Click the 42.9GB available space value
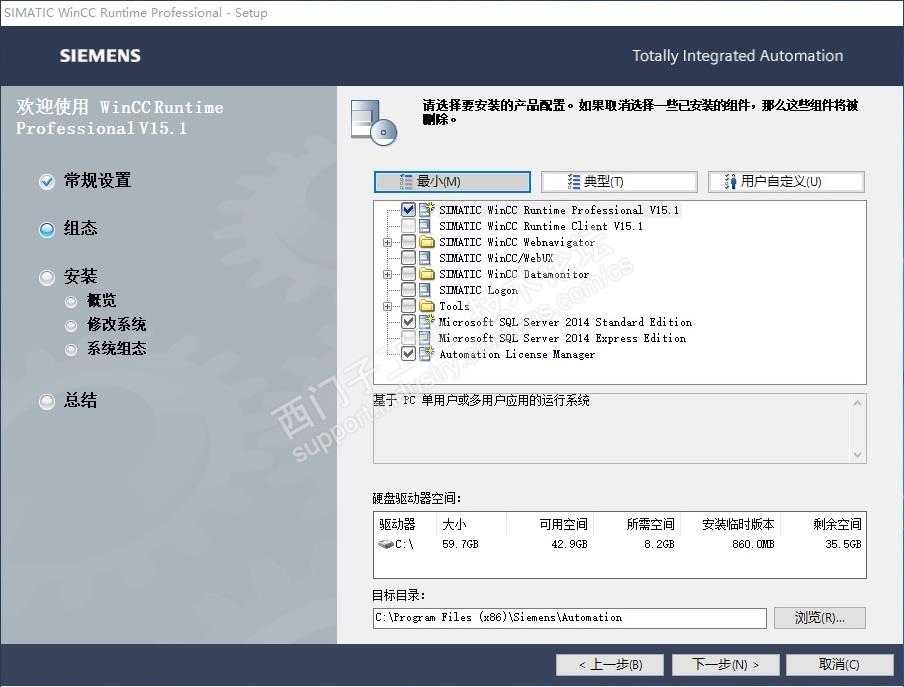904x687 pixels. click(569, 544)
